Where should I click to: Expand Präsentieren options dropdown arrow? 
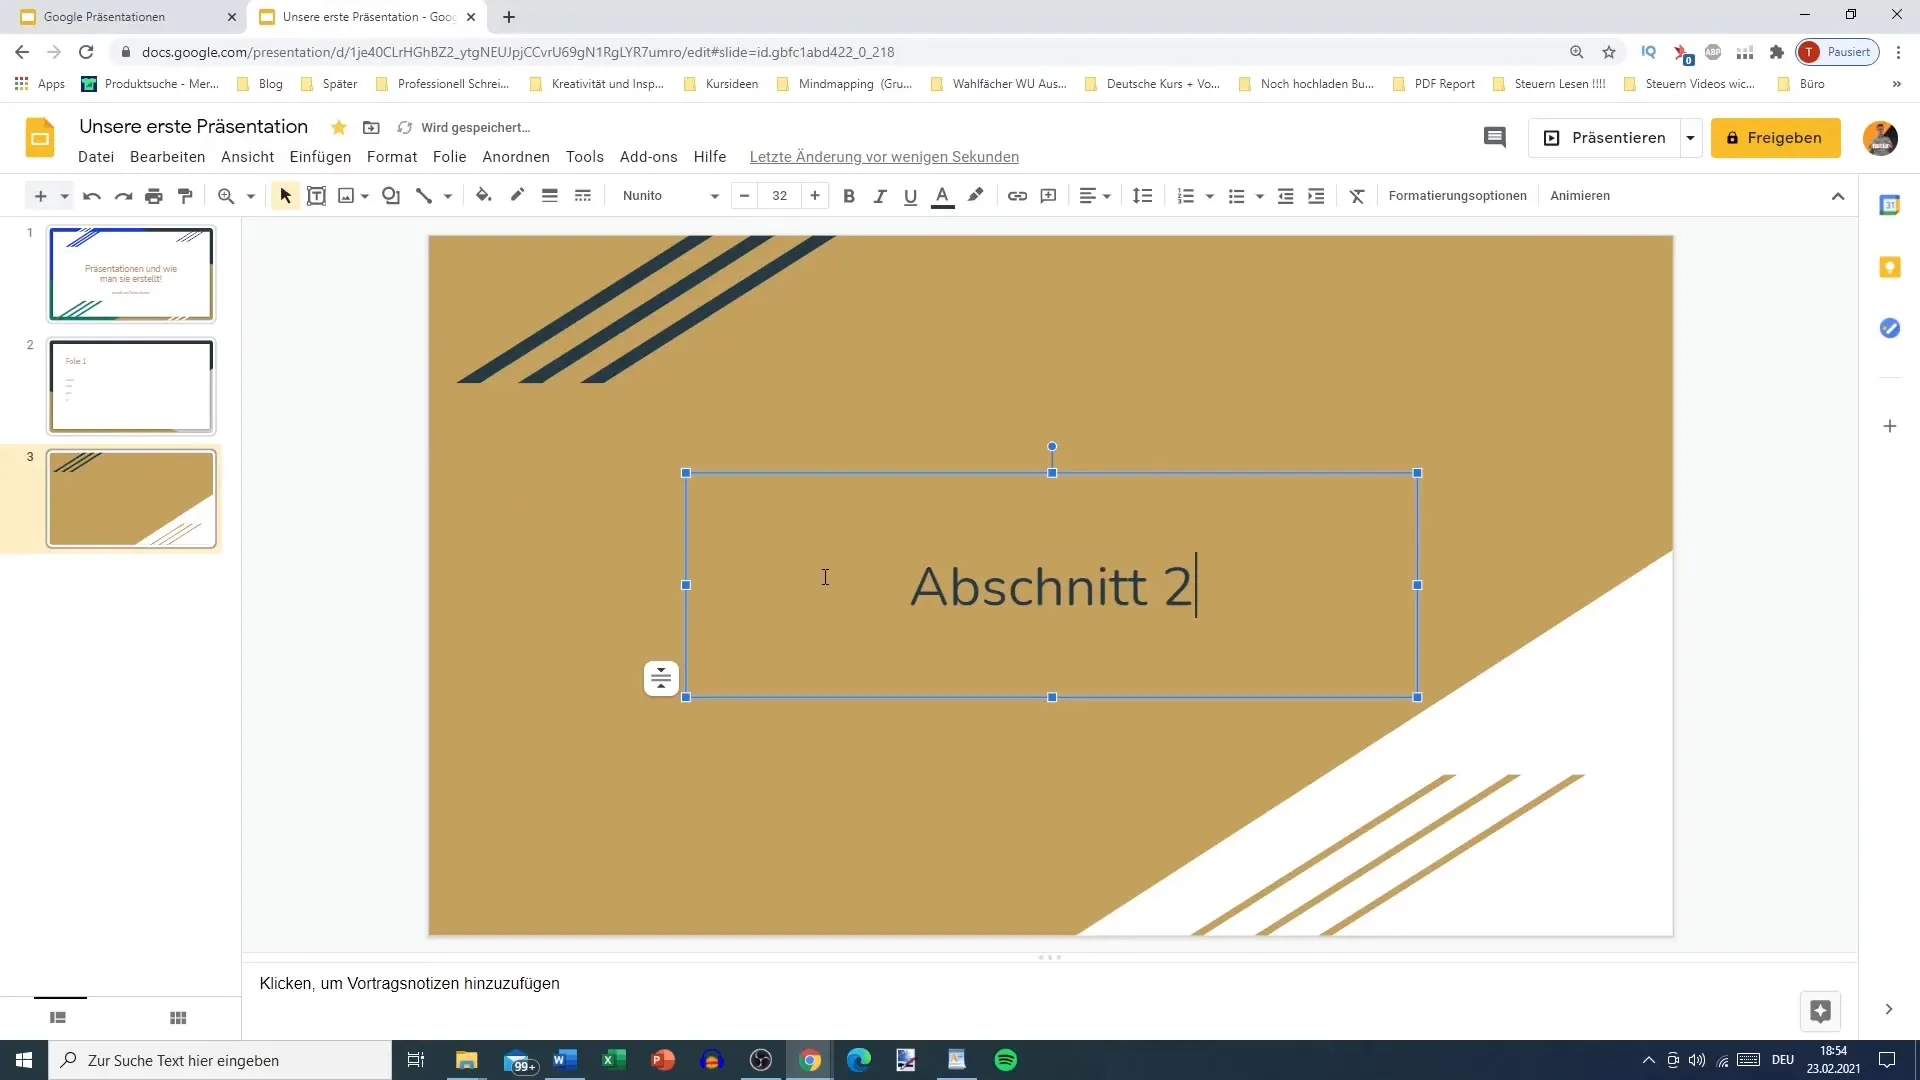pos(1690,138)
